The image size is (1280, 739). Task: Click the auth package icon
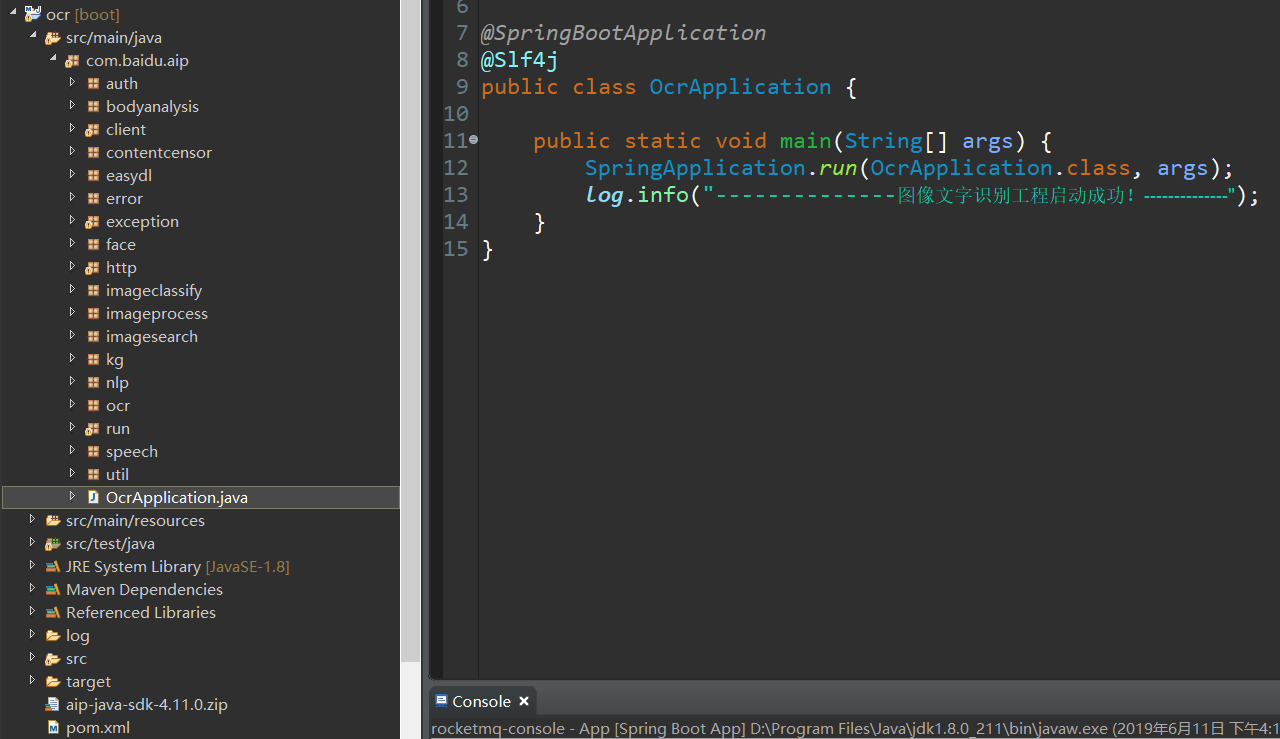(93, 84)
